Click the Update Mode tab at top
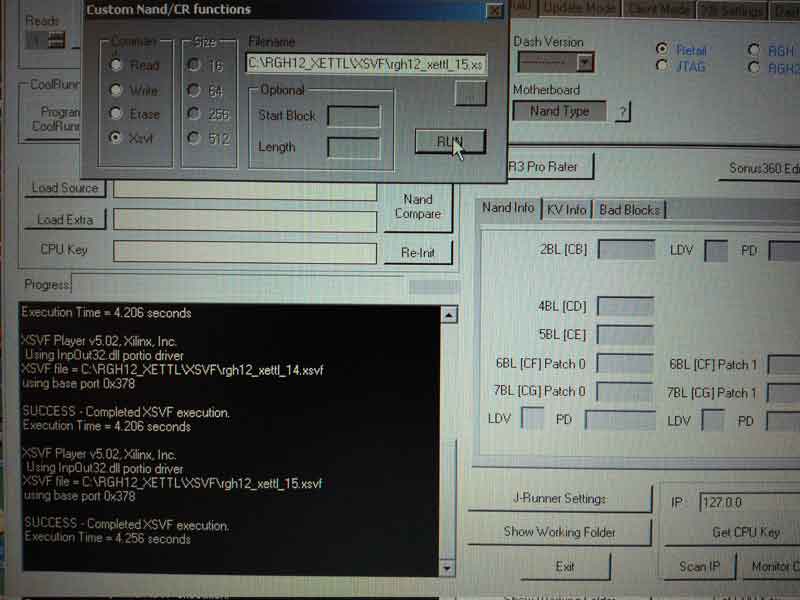800x600 pixels. (580, 8)
